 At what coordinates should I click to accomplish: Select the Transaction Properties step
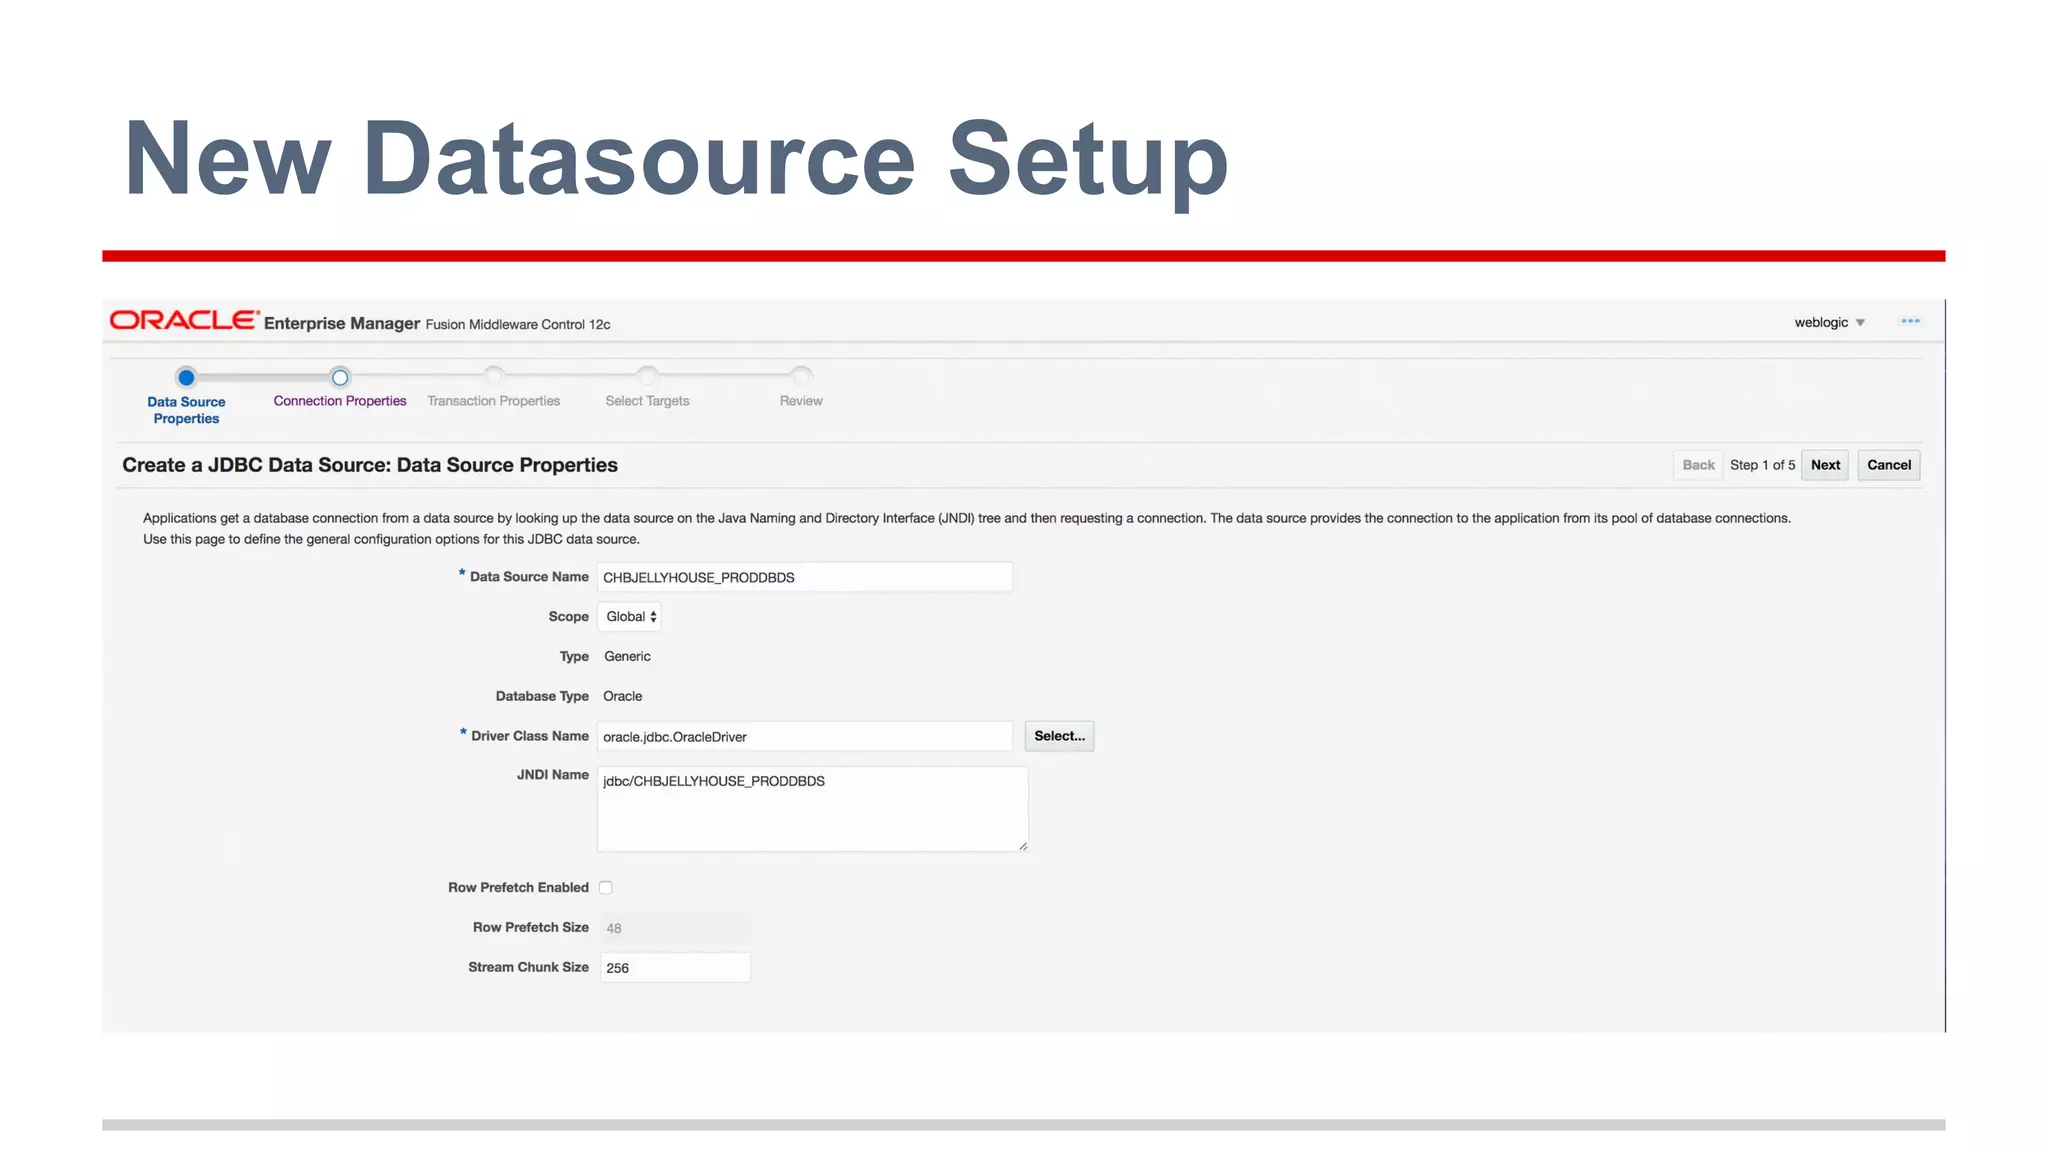[493, 401]
